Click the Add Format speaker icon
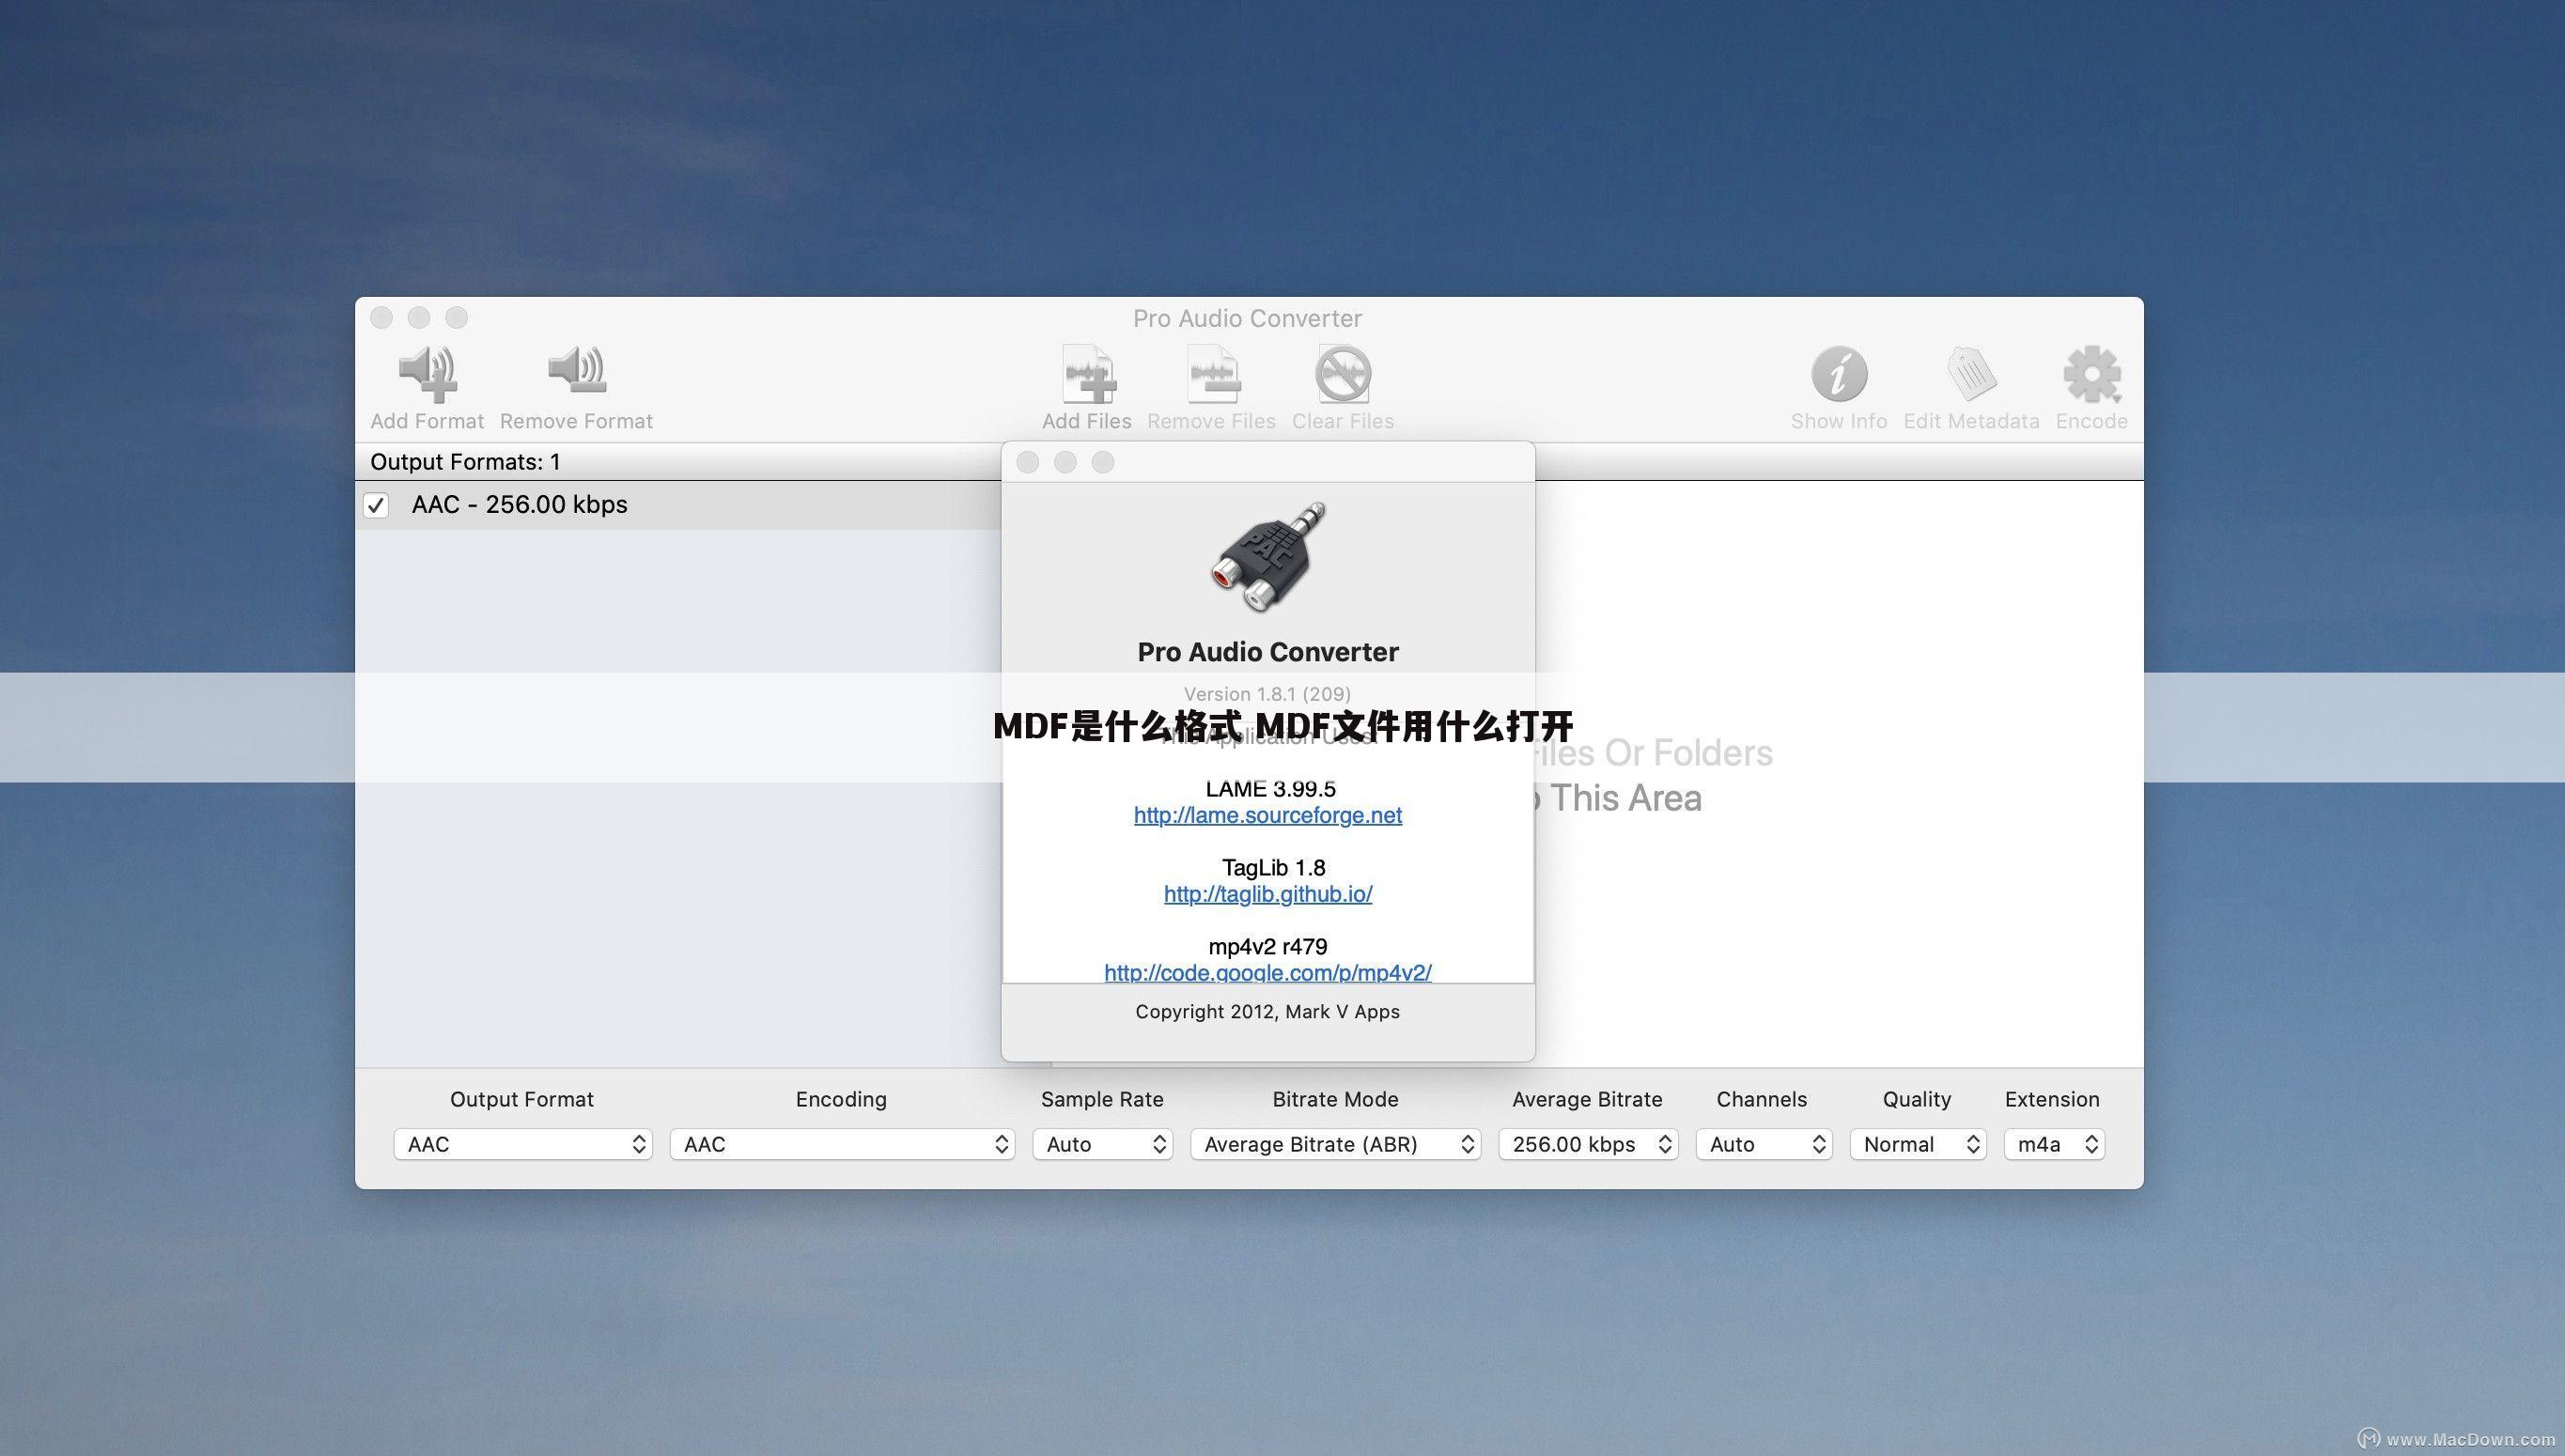The width and height of the screenshot is (2565, 1456). coord(427,373)
